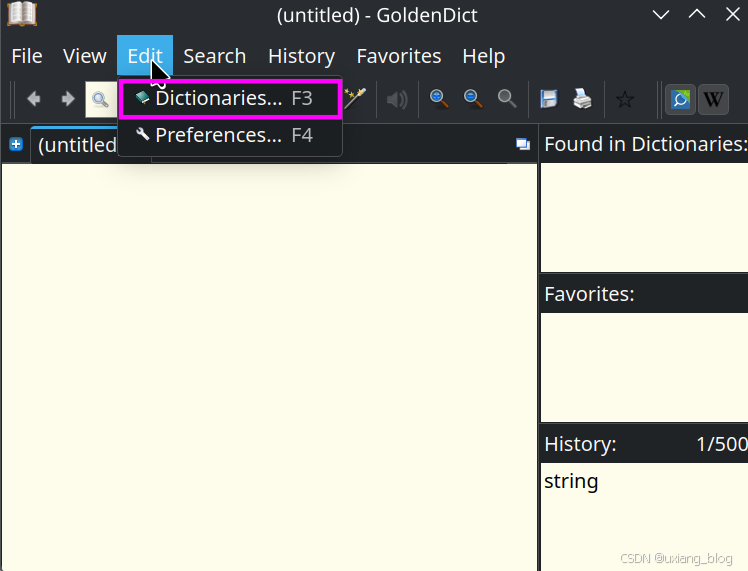Click the Favorites pane list area
Image resolution: width=748 pixels, height=571 pixels.
click(x=644, y=367)
